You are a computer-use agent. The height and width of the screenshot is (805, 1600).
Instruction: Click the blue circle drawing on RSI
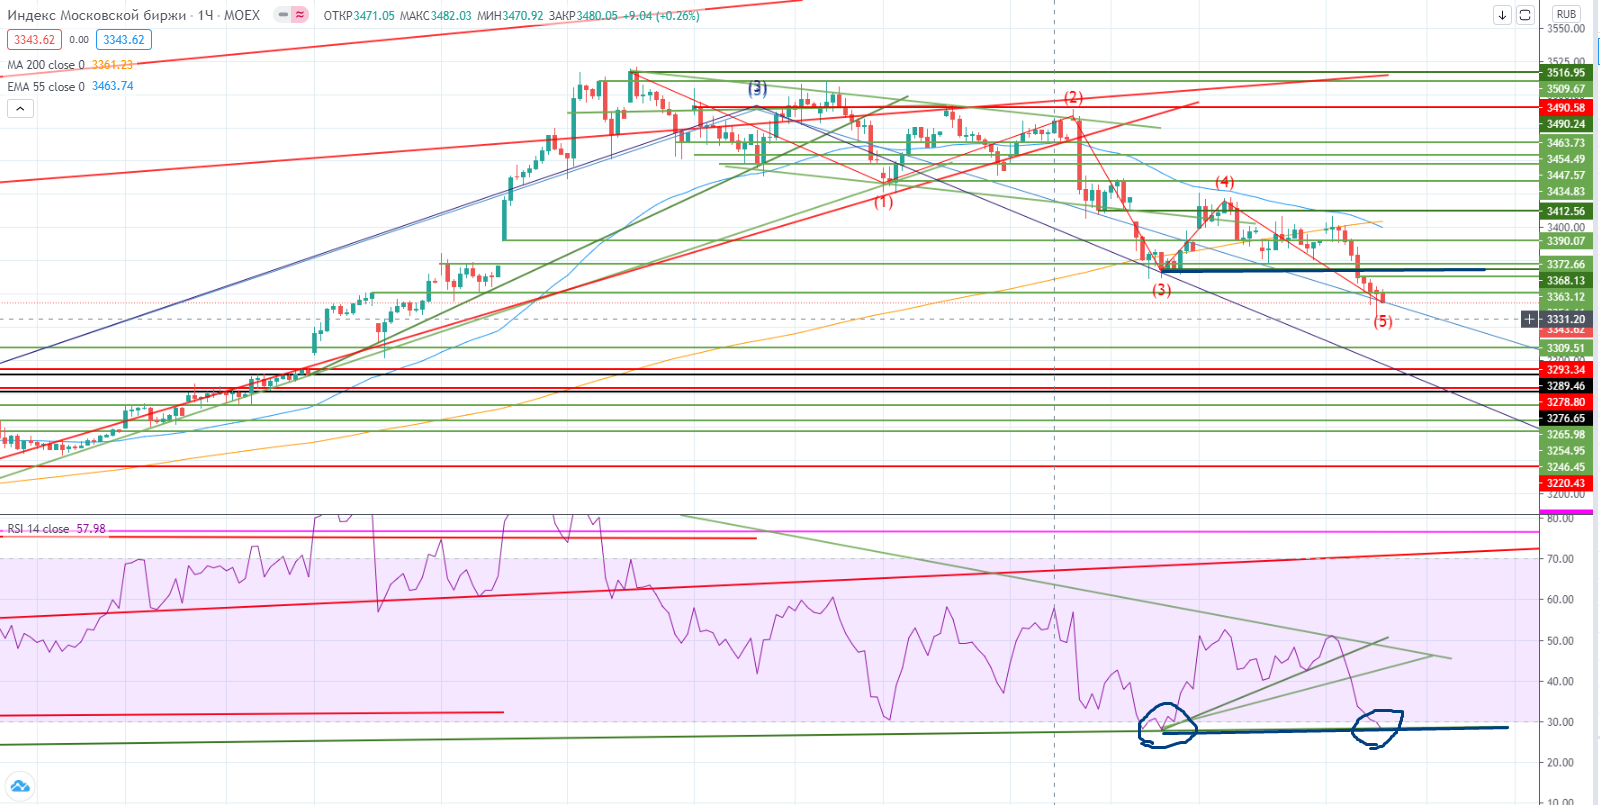1377,728
